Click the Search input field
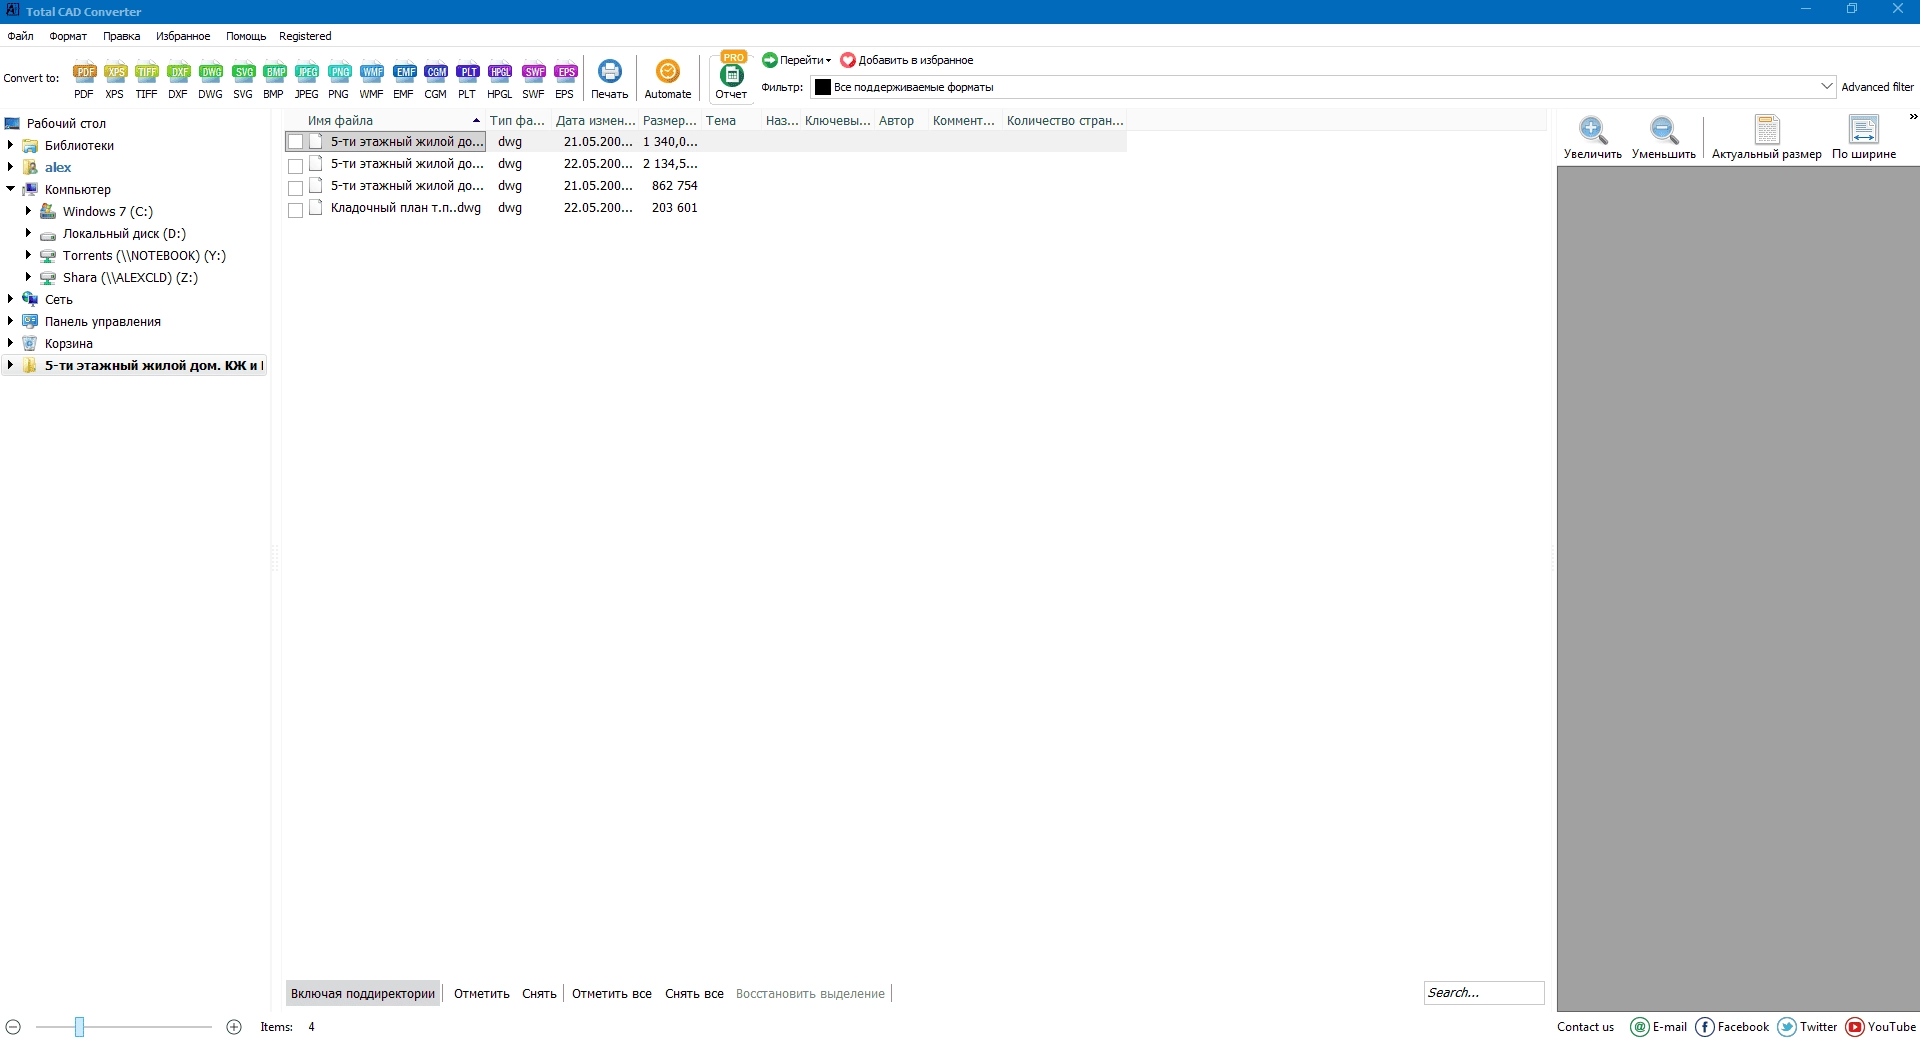Viewport: 1920px width, 1040px height. tap(1484, 992)
